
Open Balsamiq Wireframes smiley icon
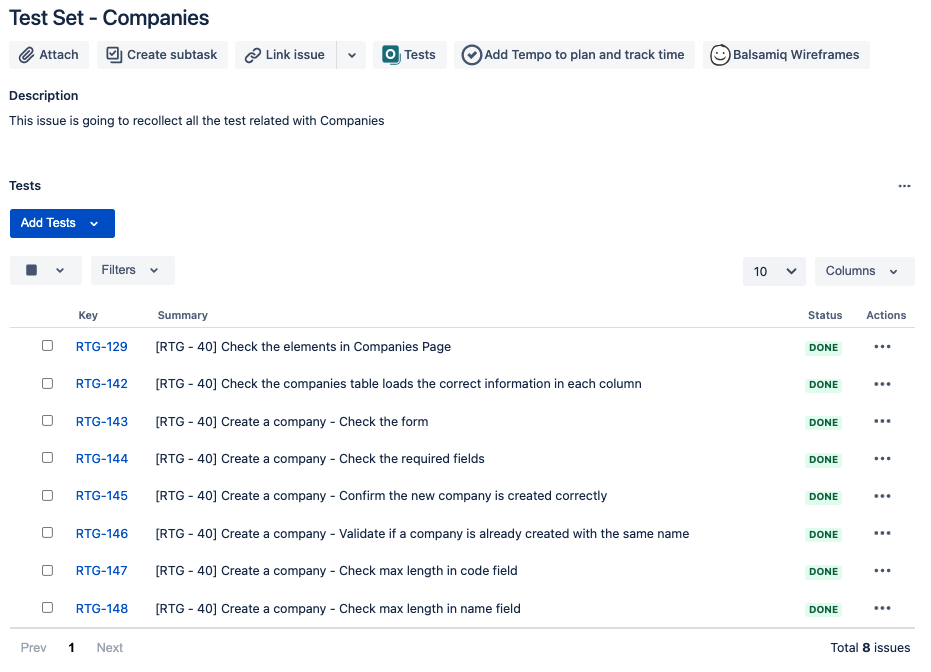720,55
